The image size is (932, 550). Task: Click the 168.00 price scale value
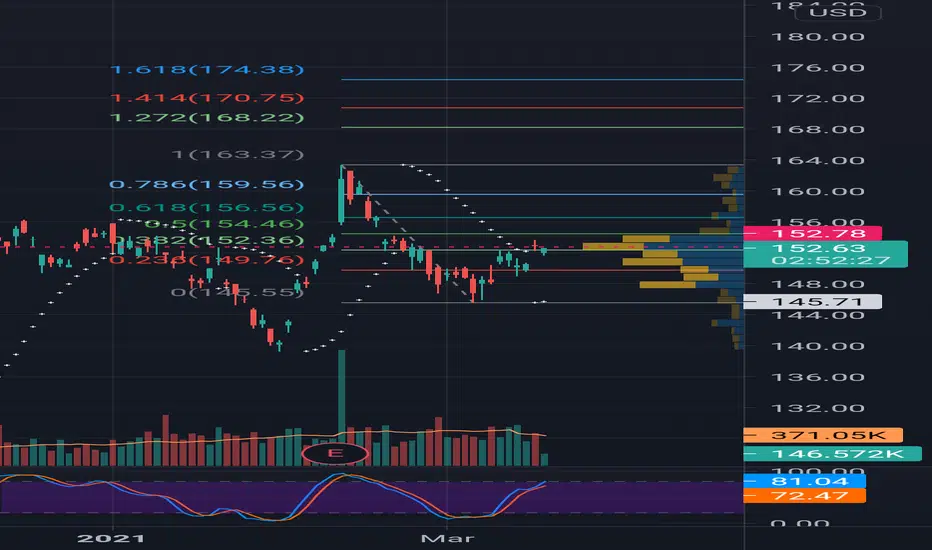point(817,130)
